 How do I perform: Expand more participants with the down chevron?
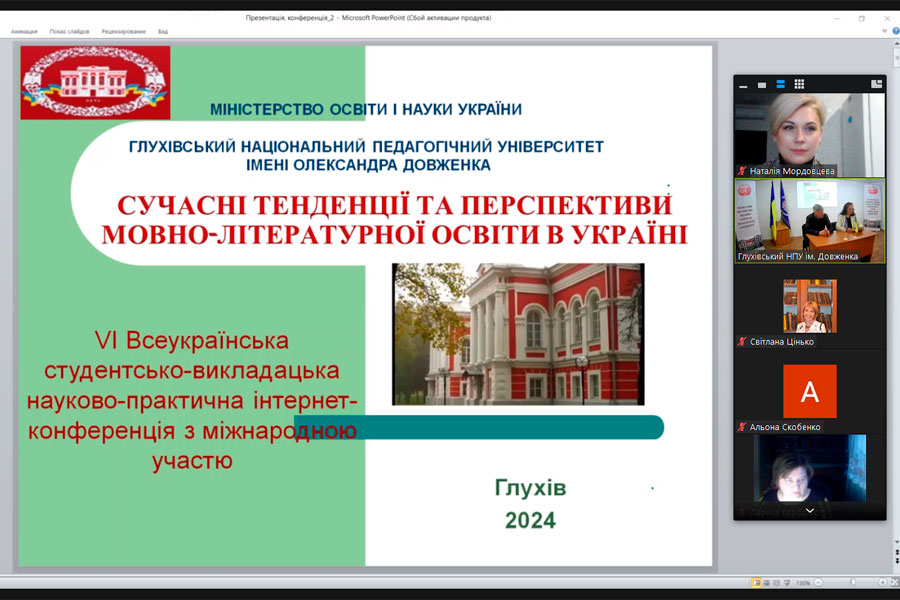coord(810,510)
